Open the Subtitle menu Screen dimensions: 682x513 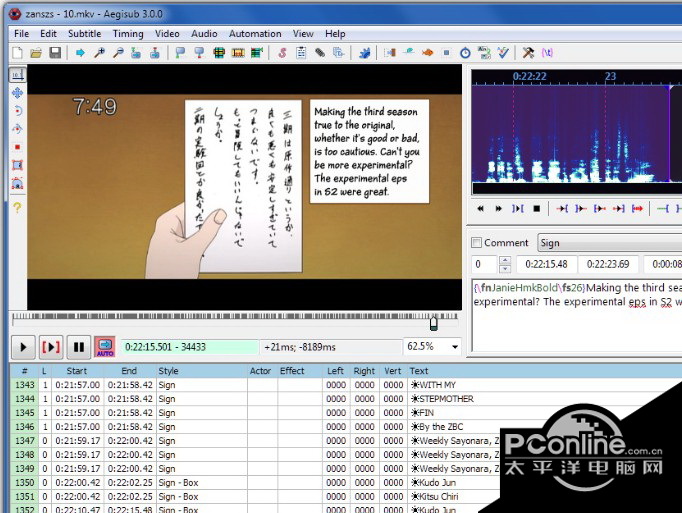tap(84, 34)
